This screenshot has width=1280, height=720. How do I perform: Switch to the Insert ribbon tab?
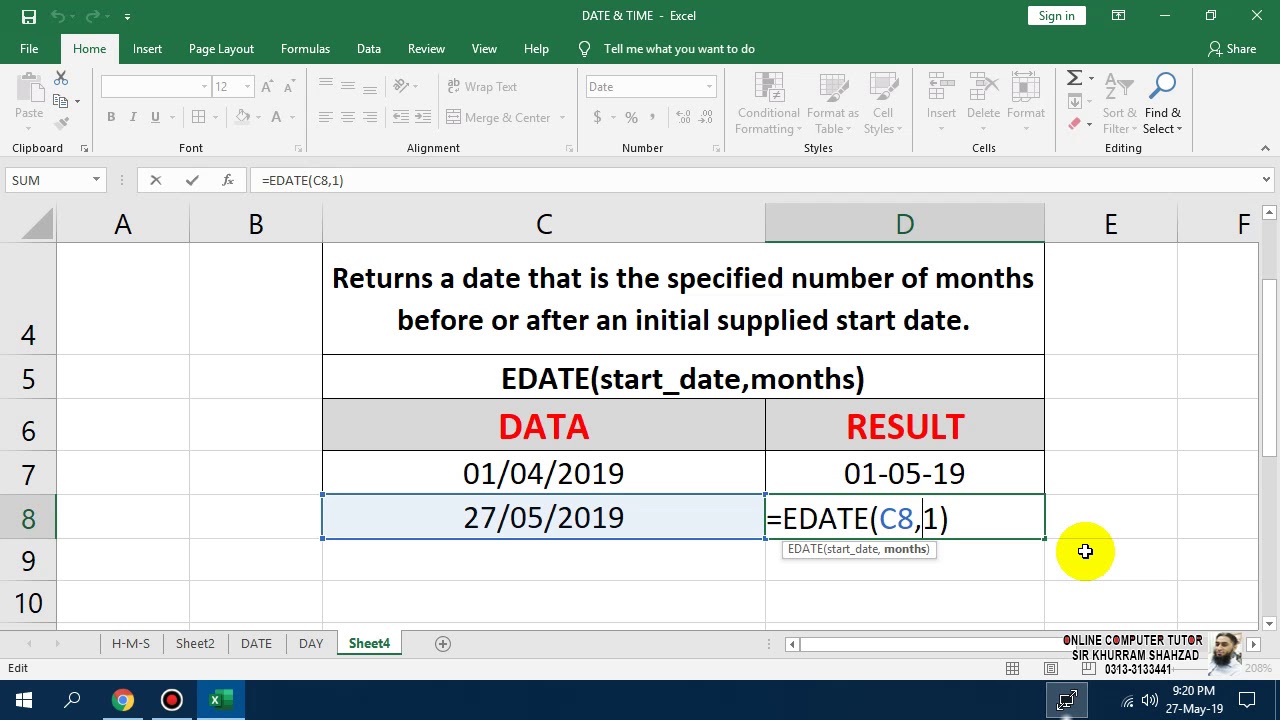[x=147, y=49]
